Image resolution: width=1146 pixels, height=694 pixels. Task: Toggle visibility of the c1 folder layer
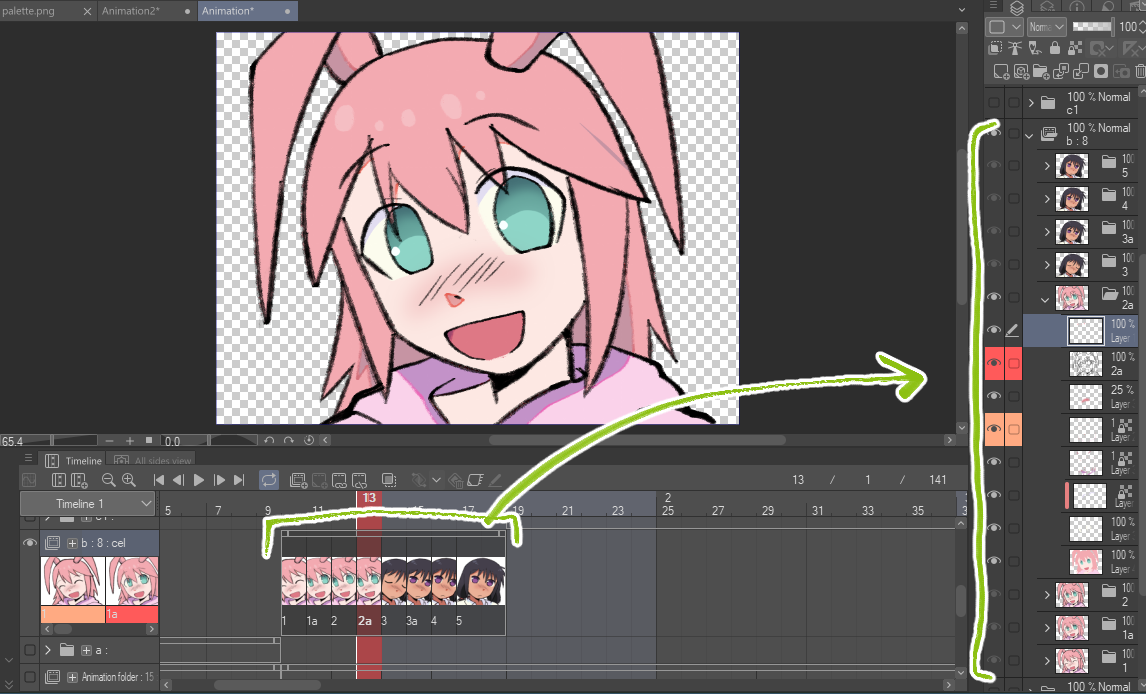click(x=993, y=103)
